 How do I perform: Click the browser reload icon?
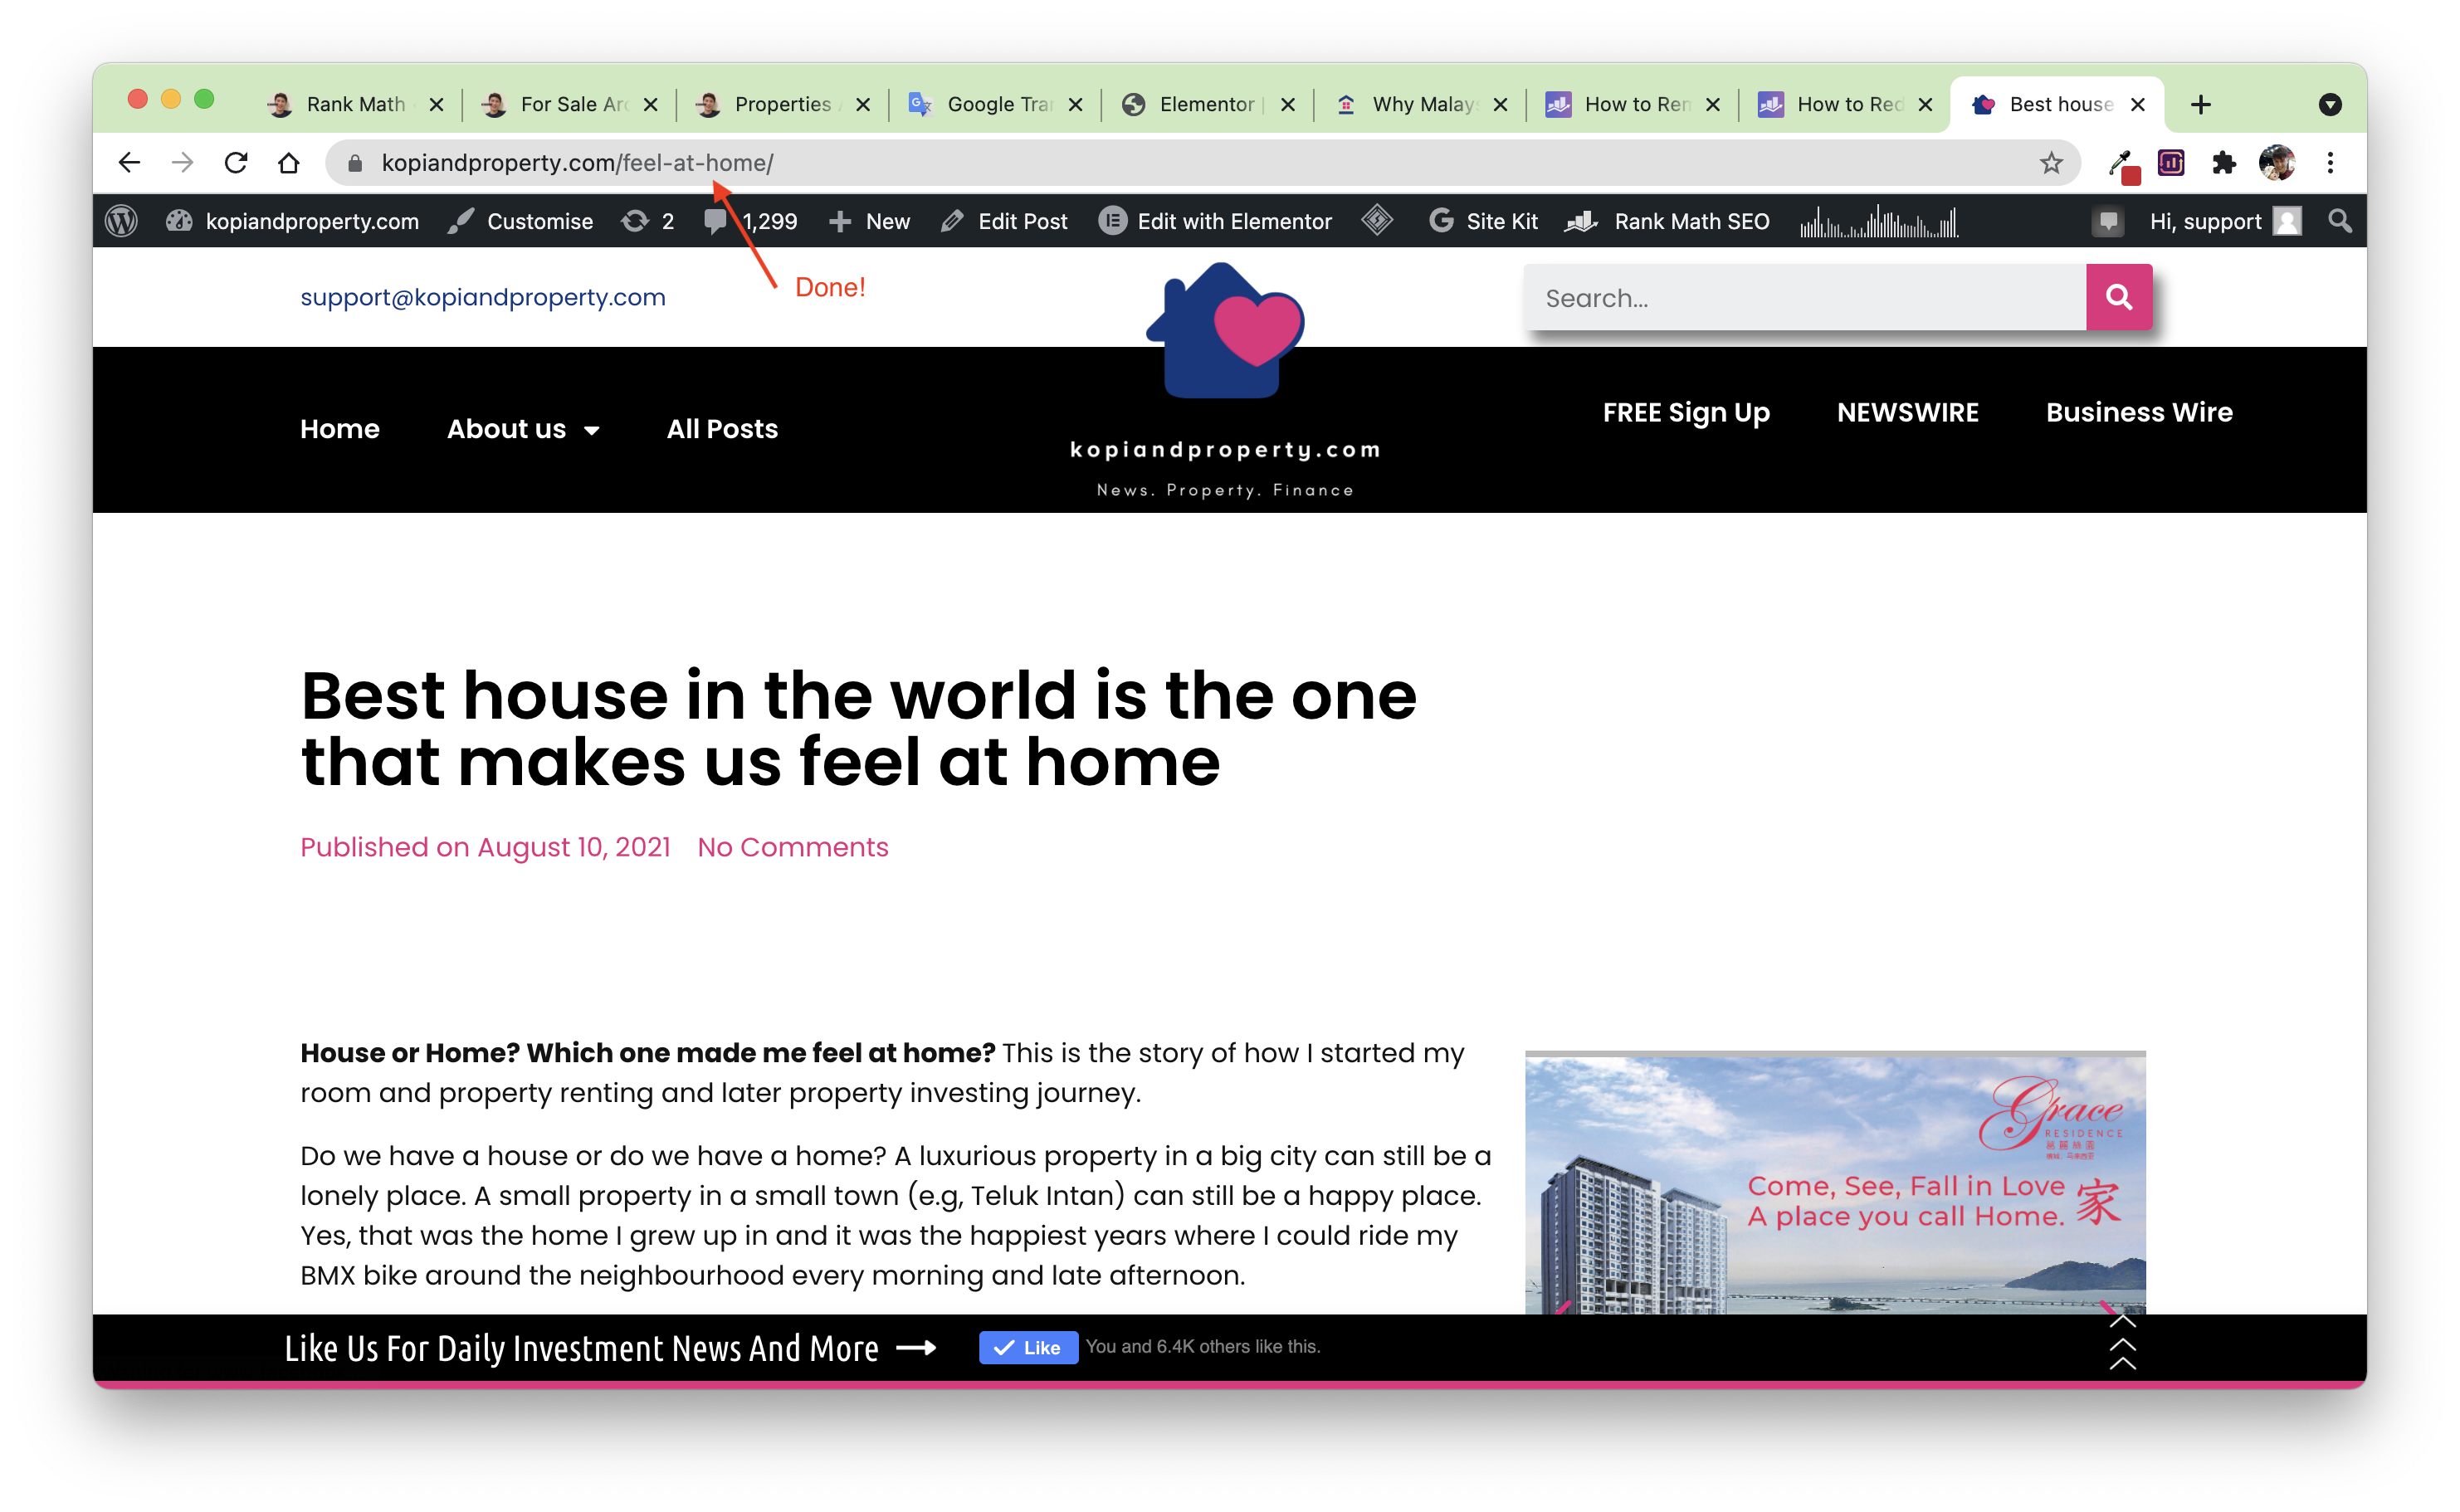click(236, 163)
